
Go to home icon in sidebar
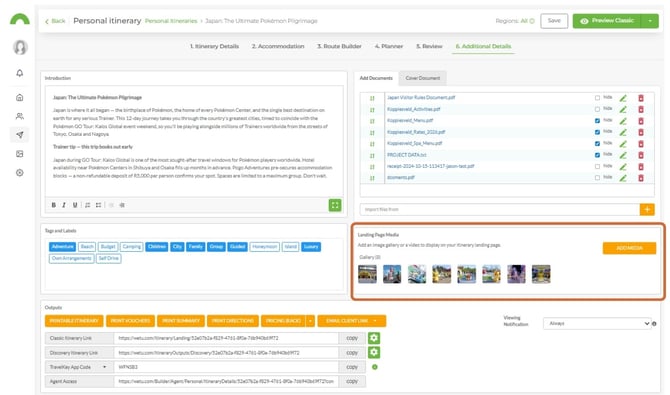tap(20, 97)
